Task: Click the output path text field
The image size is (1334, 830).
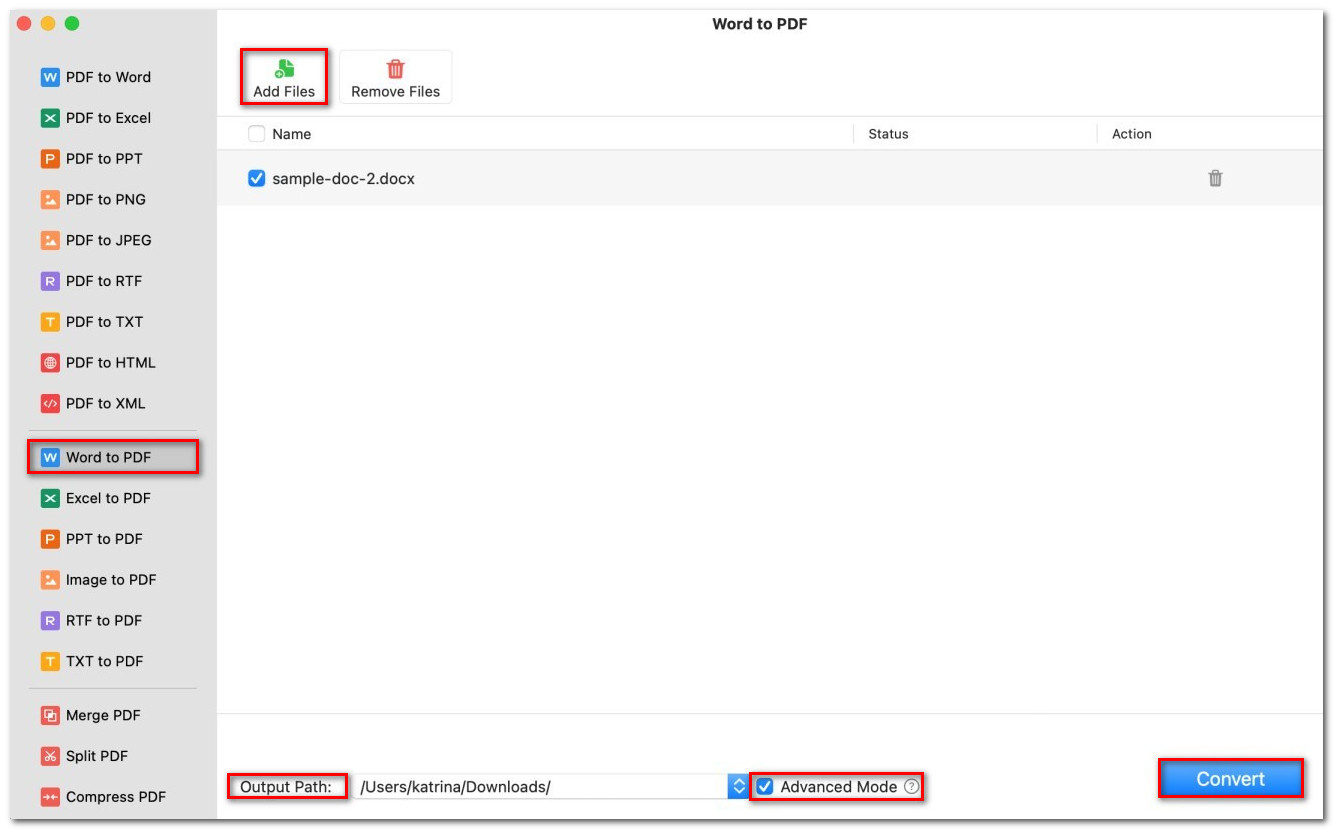Action: pyautogui.click(x=540, y=787)
